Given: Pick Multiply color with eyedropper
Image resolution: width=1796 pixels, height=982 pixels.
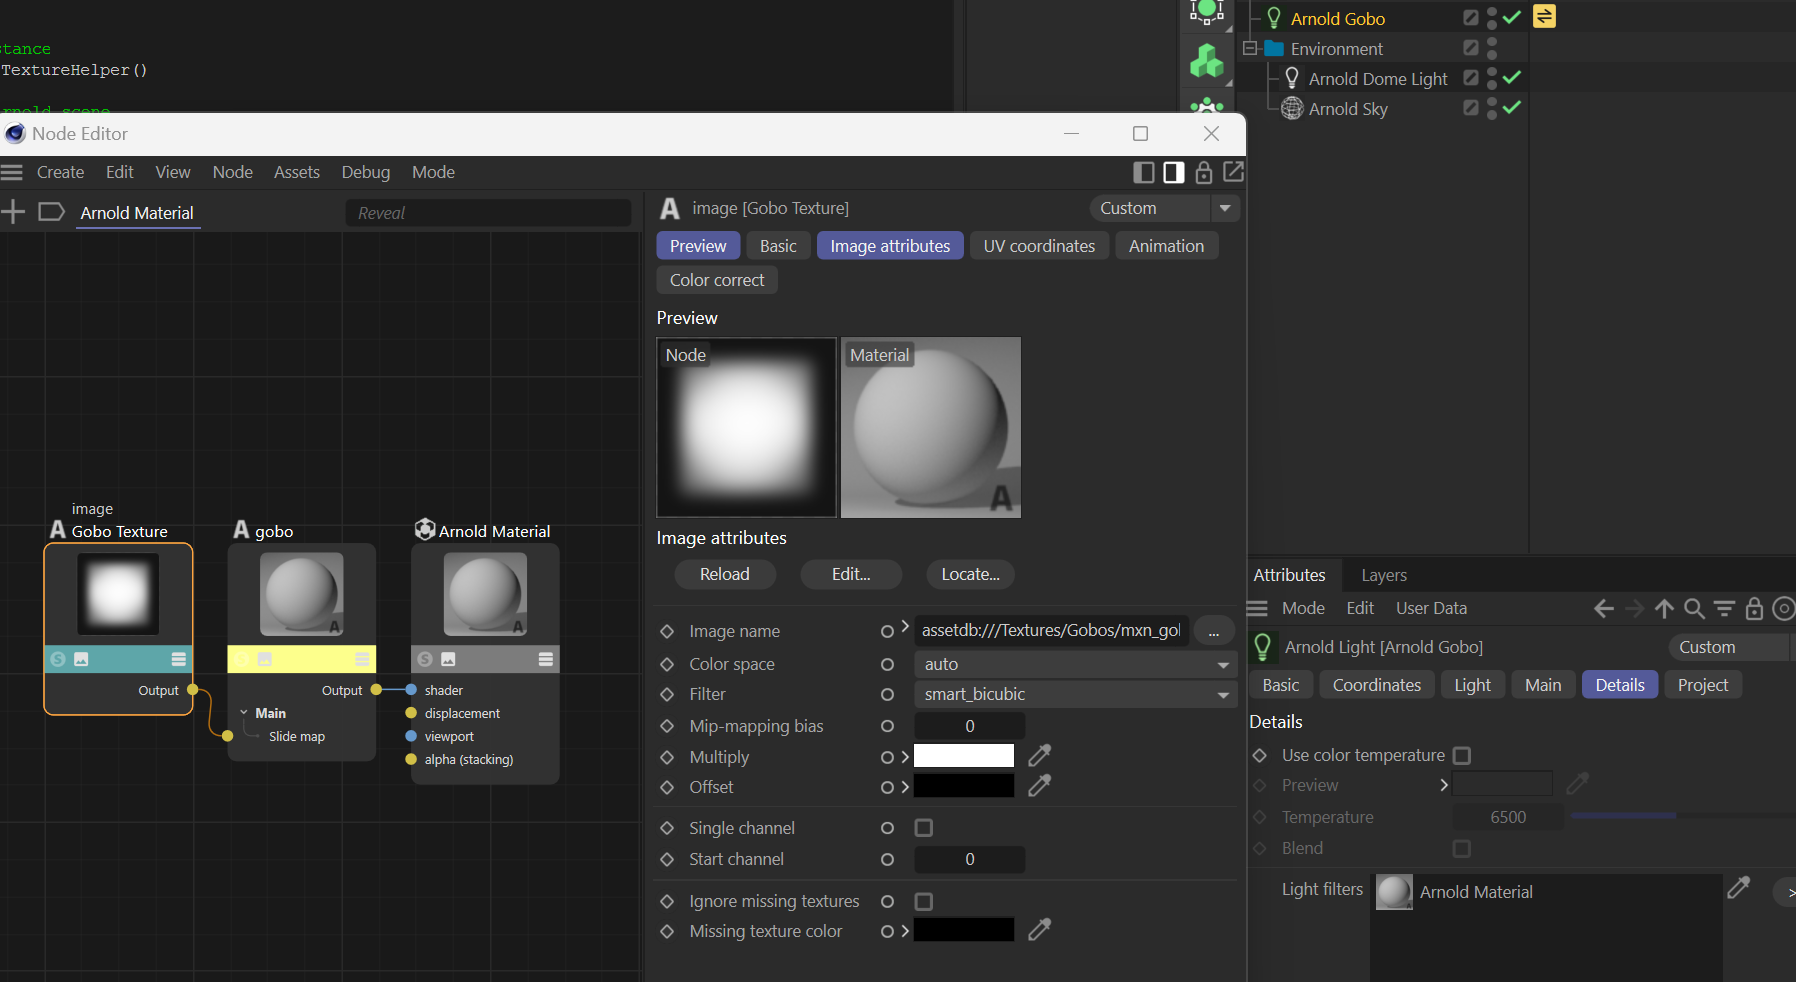Looking at the screenshot, I should 1040,755.
